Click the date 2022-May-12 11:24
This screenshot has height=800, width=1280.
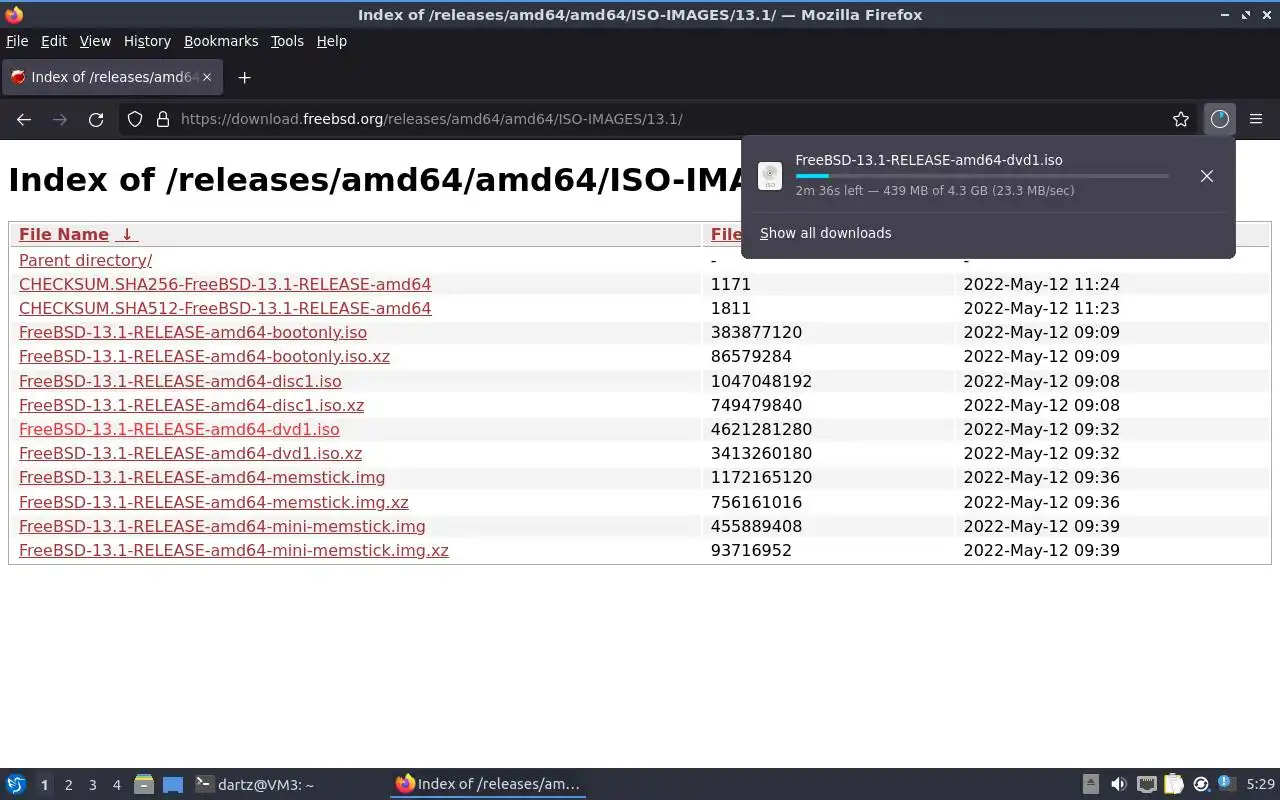click(x=1041, y=284)
